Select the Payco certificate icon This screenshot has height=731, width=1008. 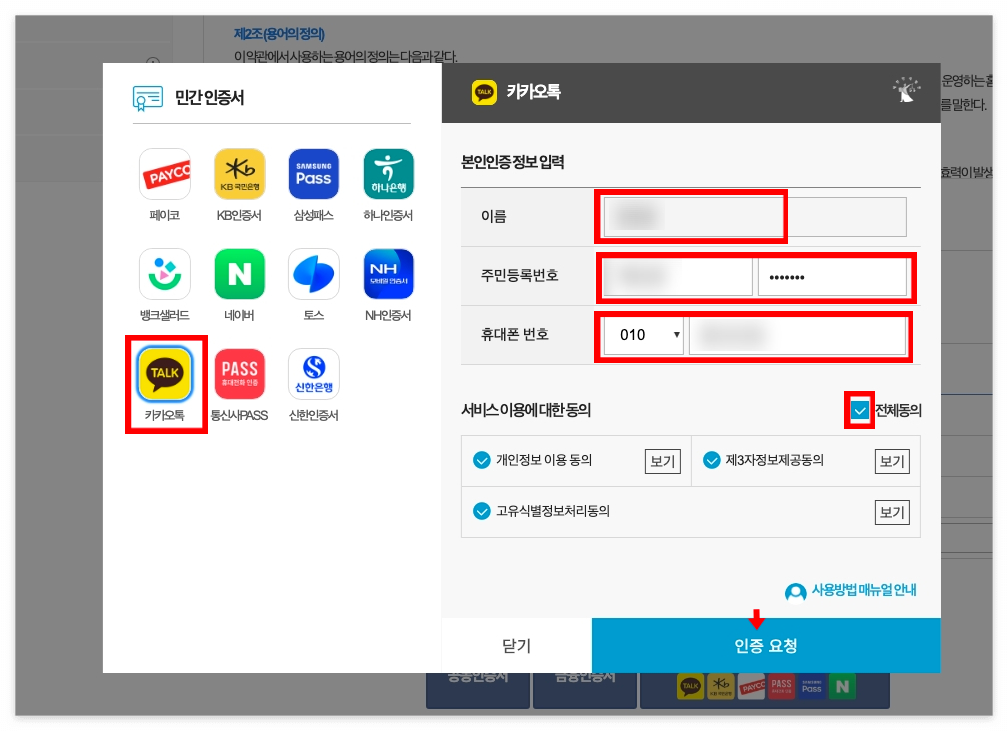tap(165, 174)
